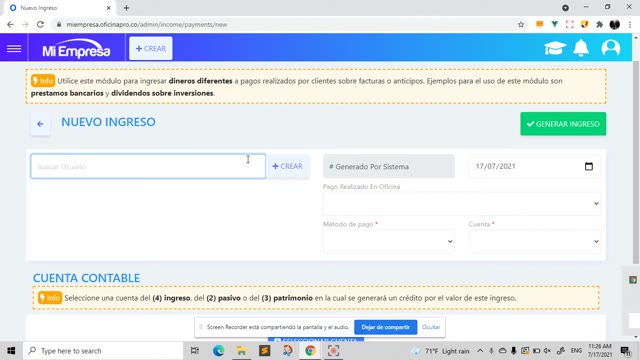Open the user profile avatar
This screenshot has height=360, width=640.
click(611, 48)
